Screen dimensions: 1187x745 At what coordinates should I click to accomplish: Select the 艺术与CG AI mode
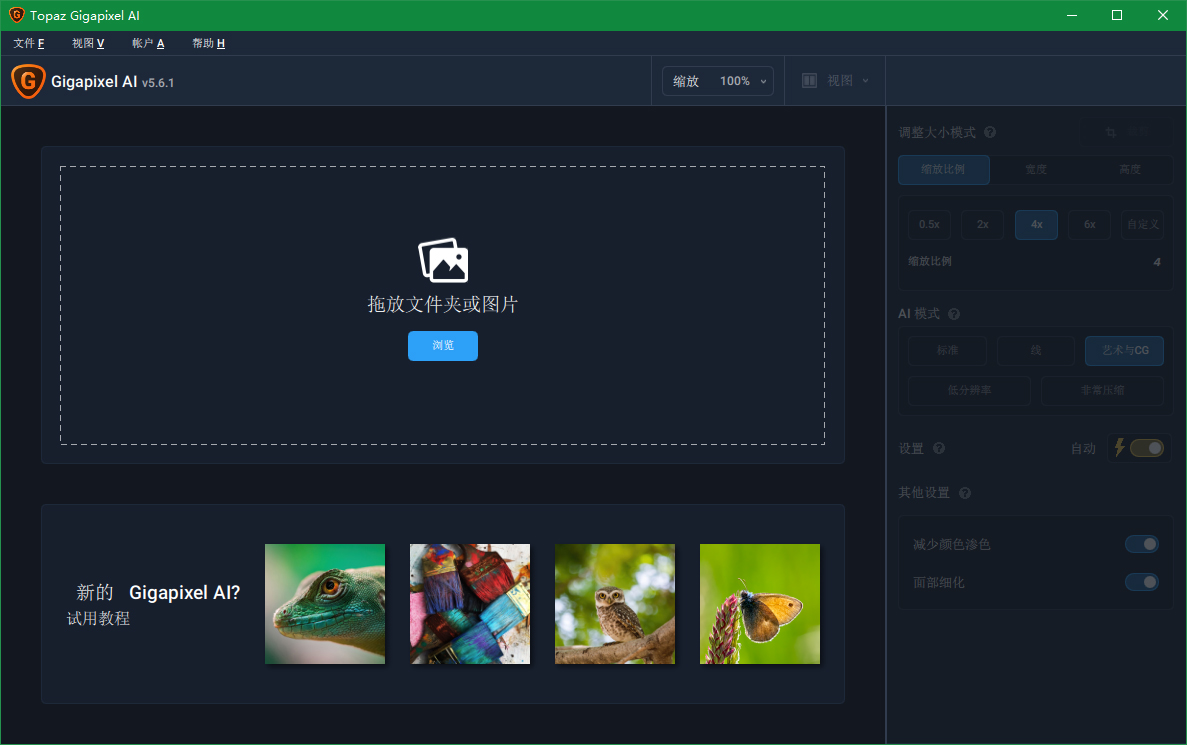pos(1124,351)
